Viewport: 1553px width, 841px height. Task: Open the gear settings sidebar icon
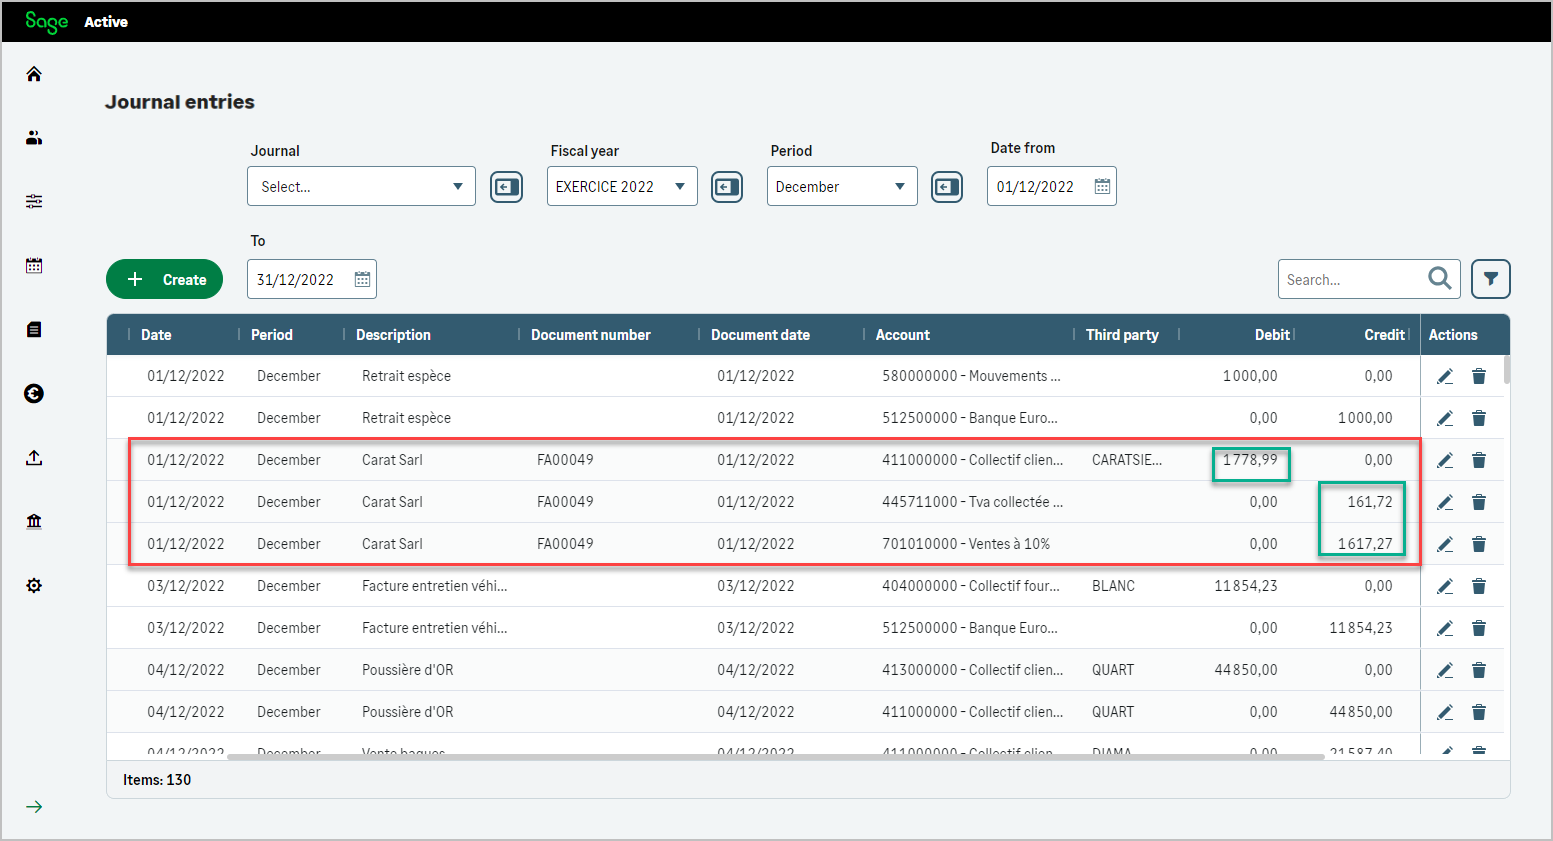coord(34,586)
